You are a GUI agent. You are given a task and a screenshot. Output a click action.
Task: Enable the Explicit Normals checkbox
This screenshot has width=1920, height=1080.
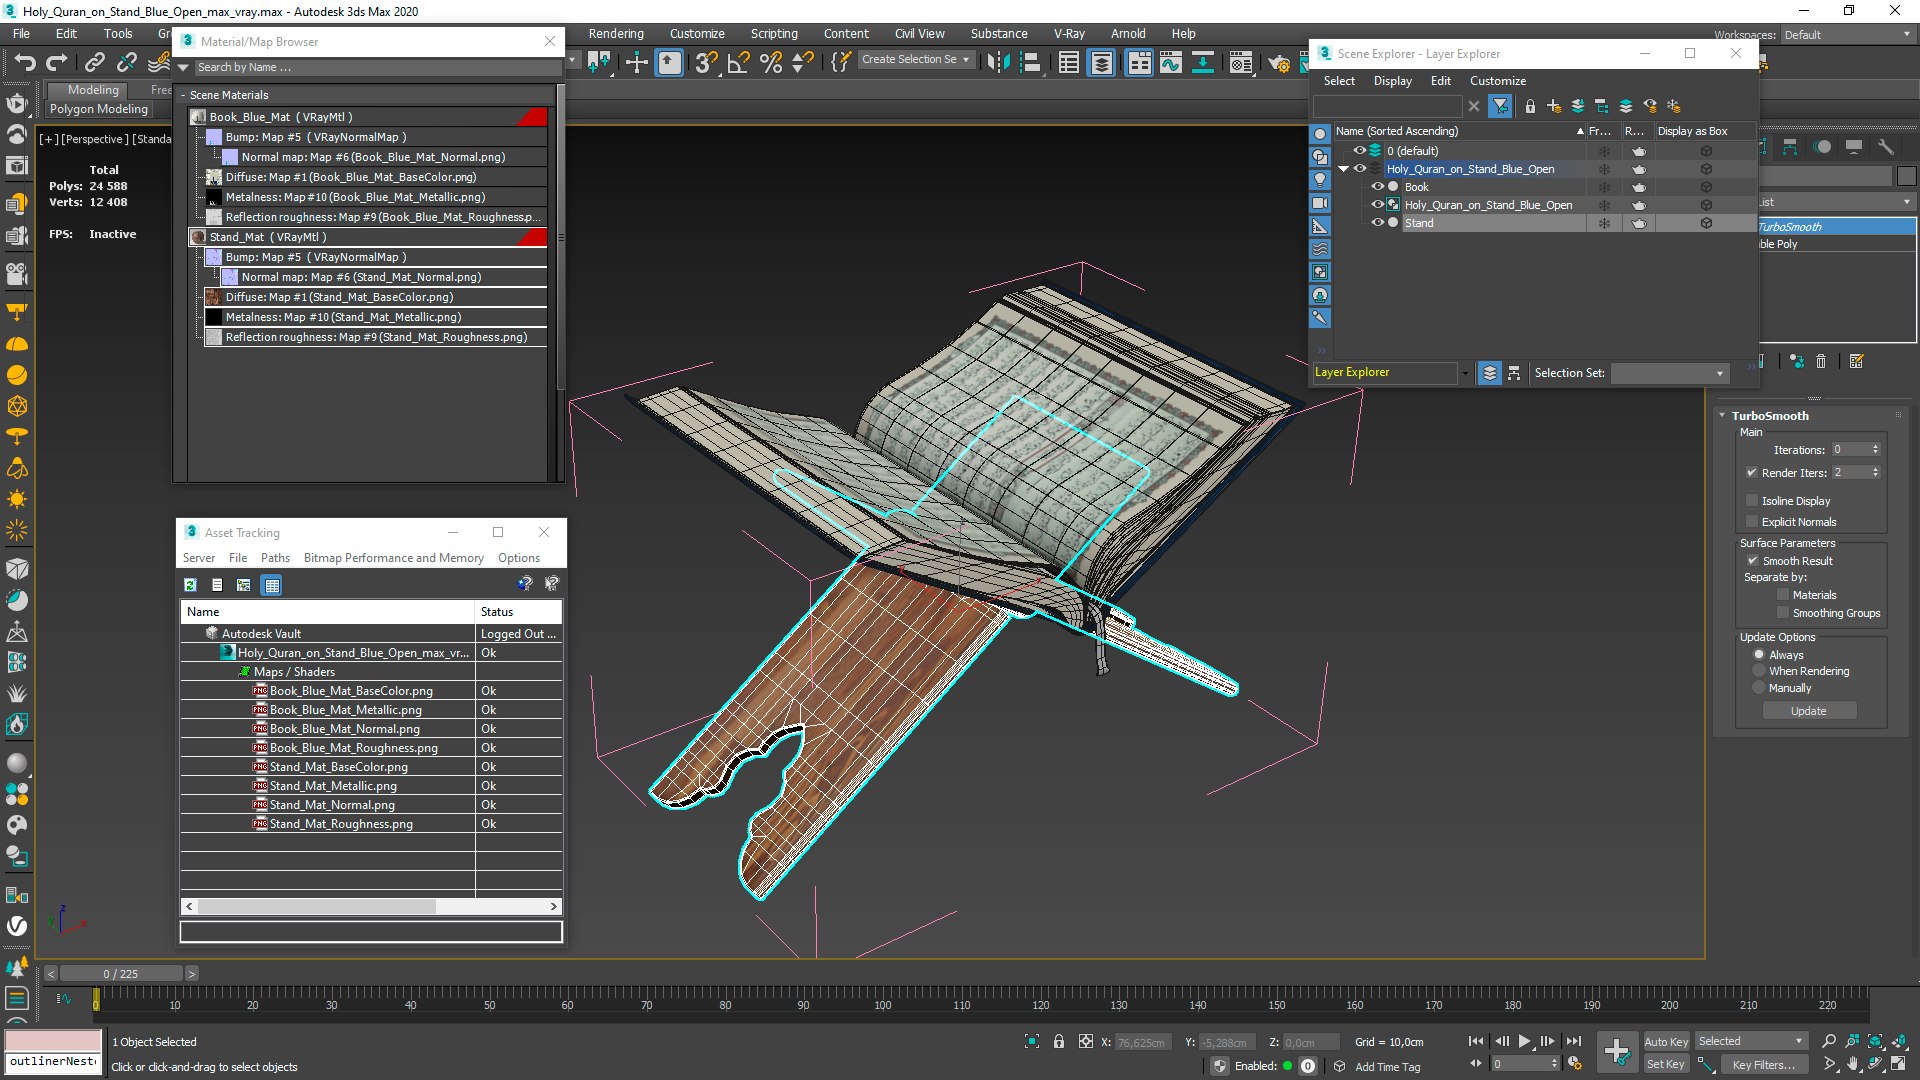pyautogui.click(x=1752, y=522)
